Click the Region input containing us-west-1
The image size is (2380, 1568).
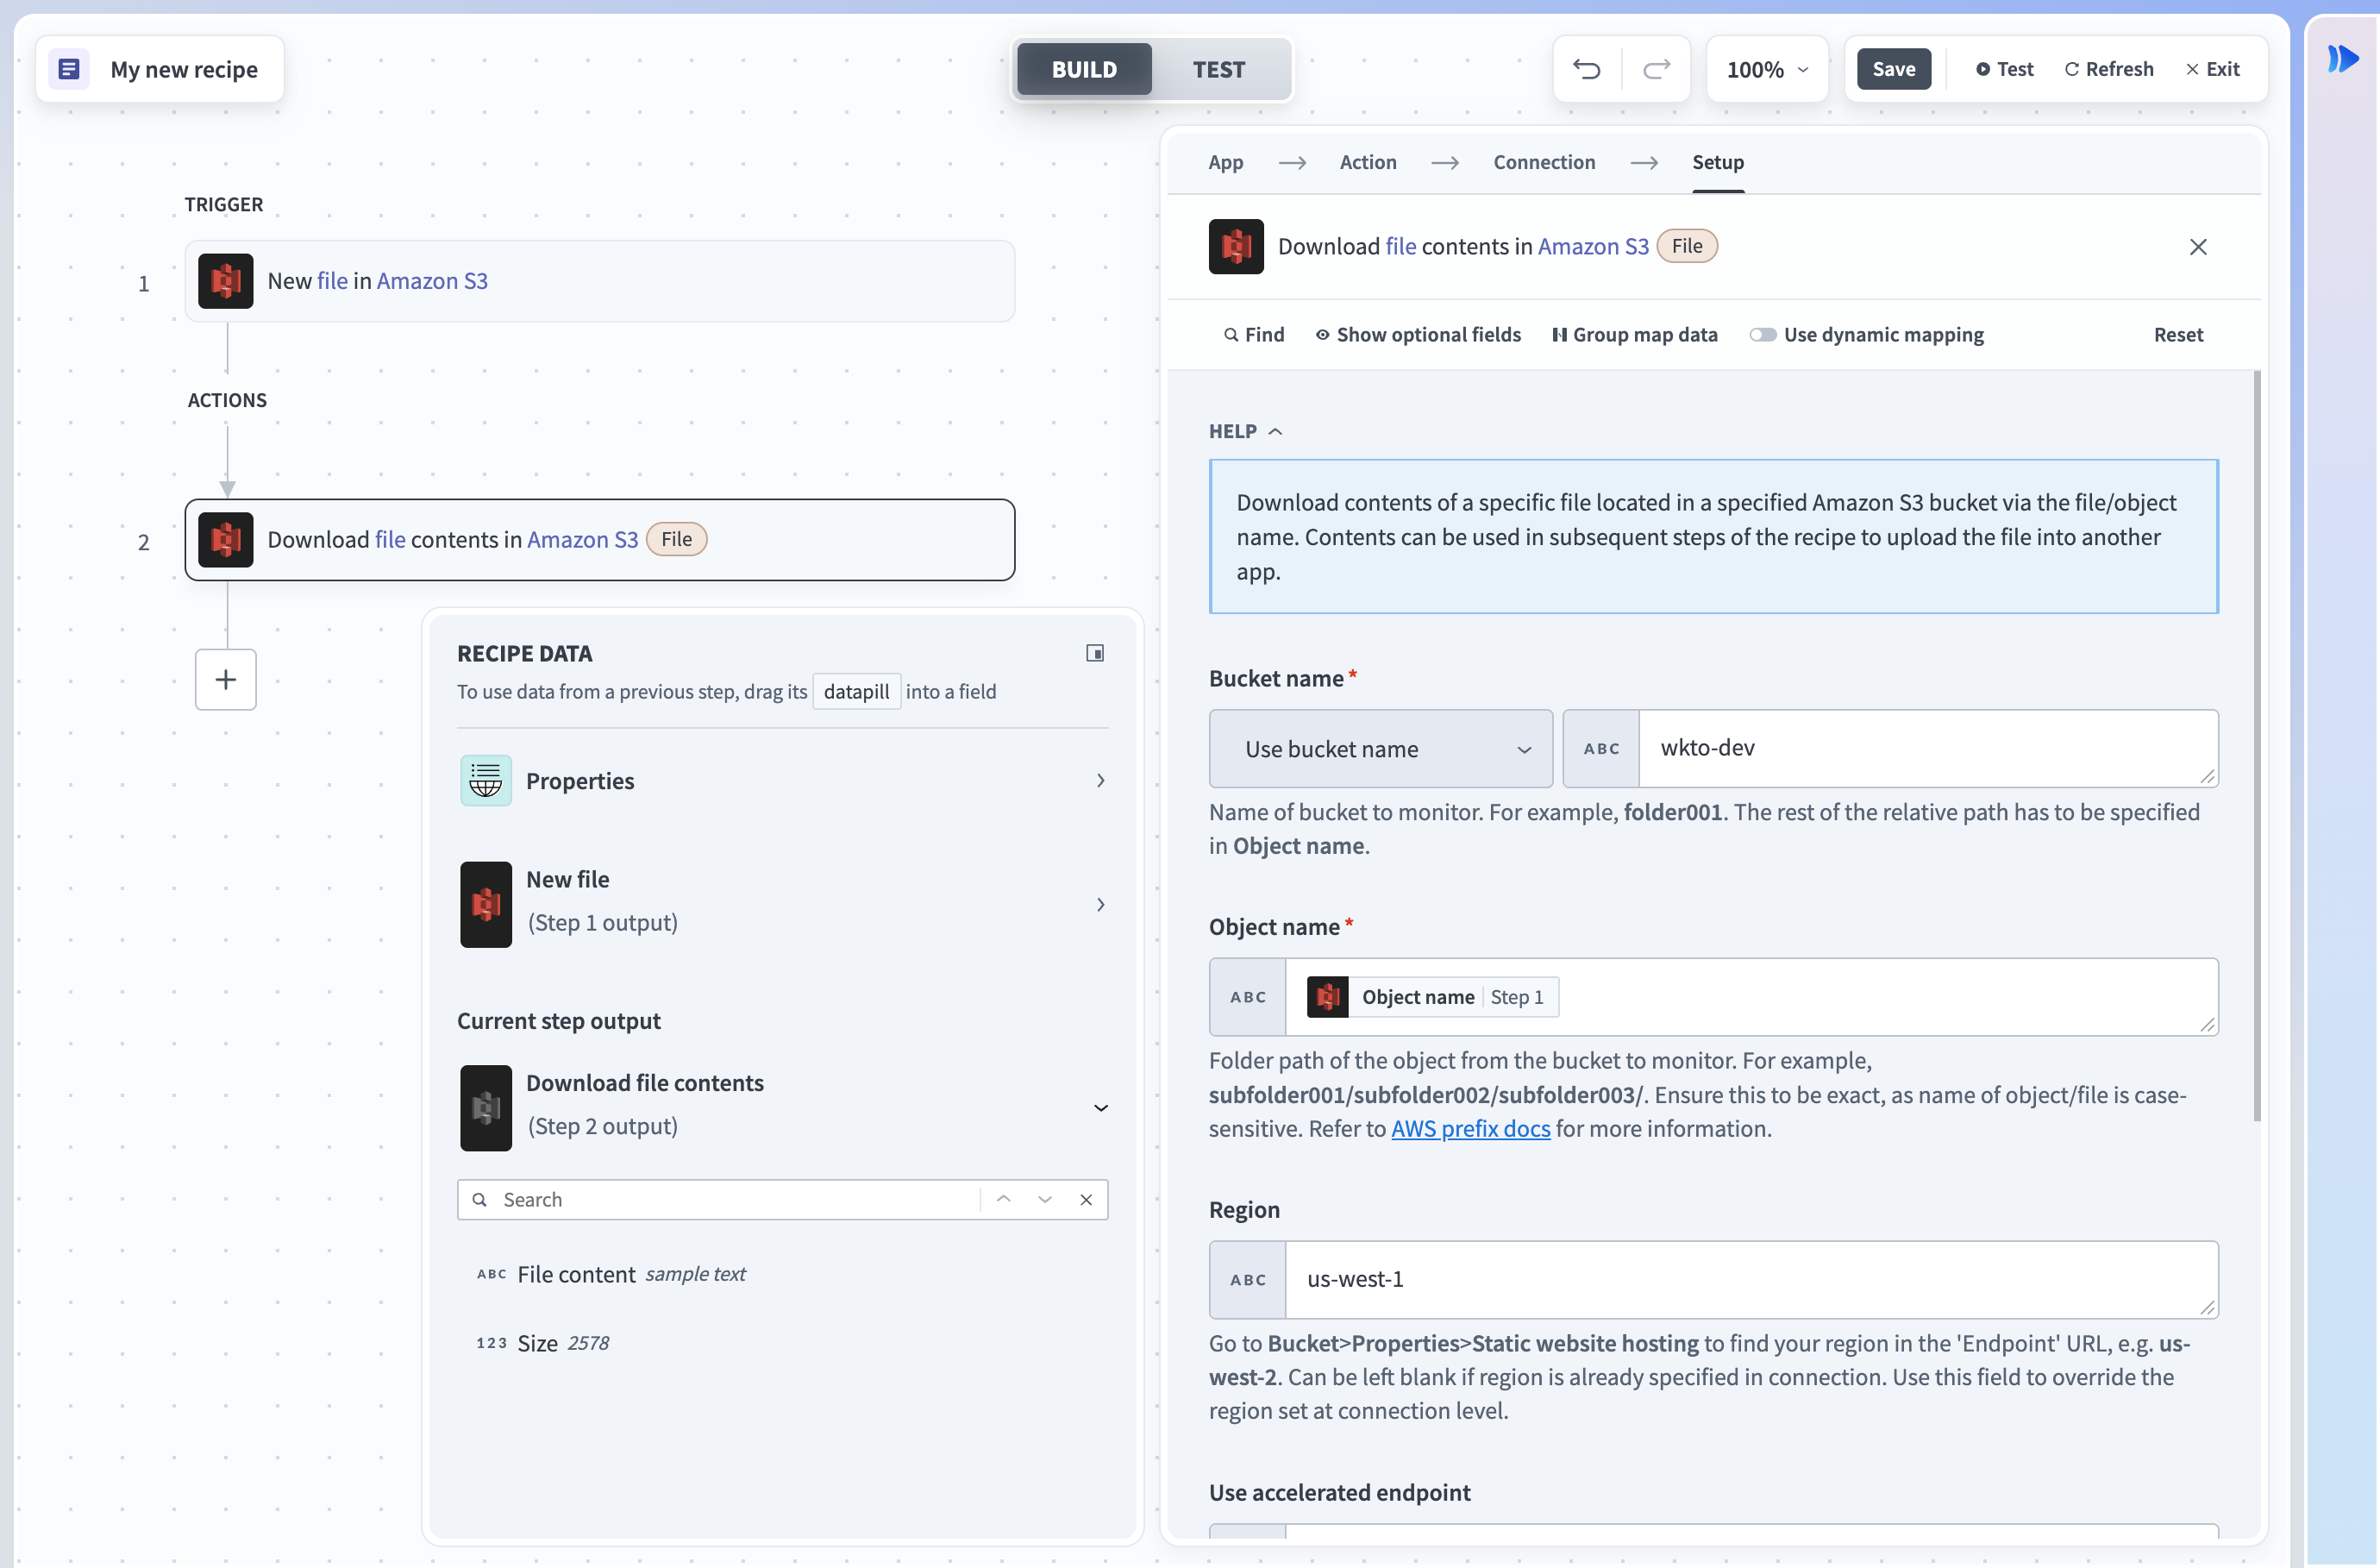[x=1751, y=1280]
